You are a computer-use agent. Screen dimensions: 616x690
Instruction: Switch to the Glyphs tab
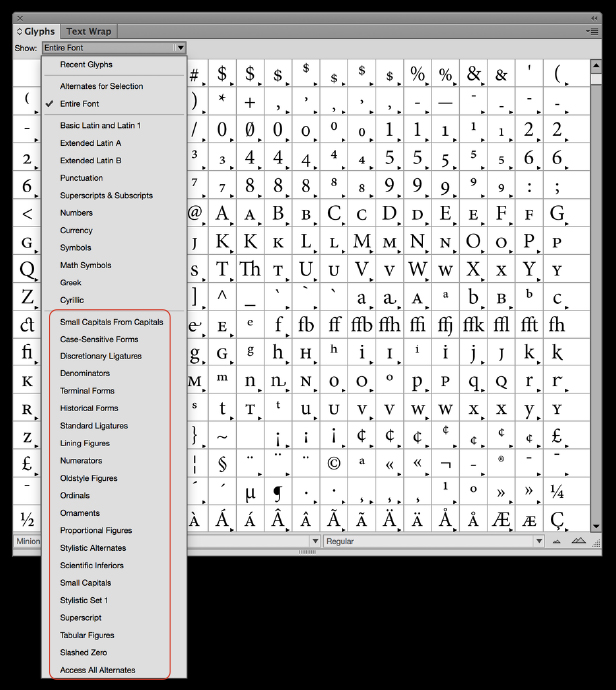pyautogui.click(x=36, y=31)
